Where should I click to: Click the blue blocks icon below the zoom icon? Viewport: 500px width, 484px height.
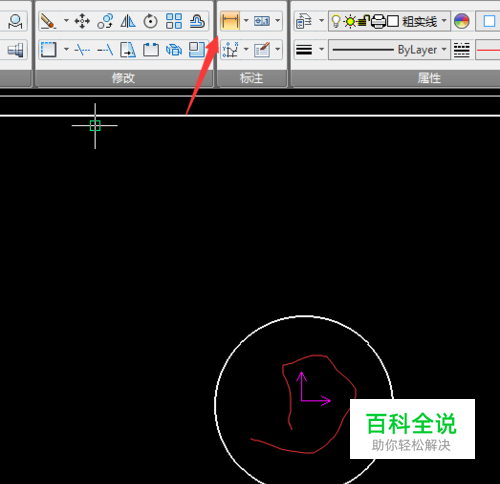[15, 50]
